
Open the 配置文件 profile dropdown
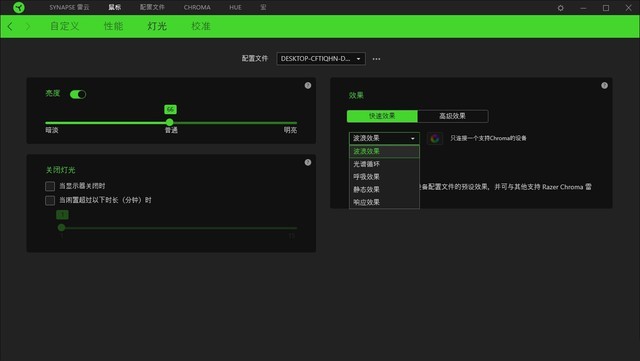321,59
